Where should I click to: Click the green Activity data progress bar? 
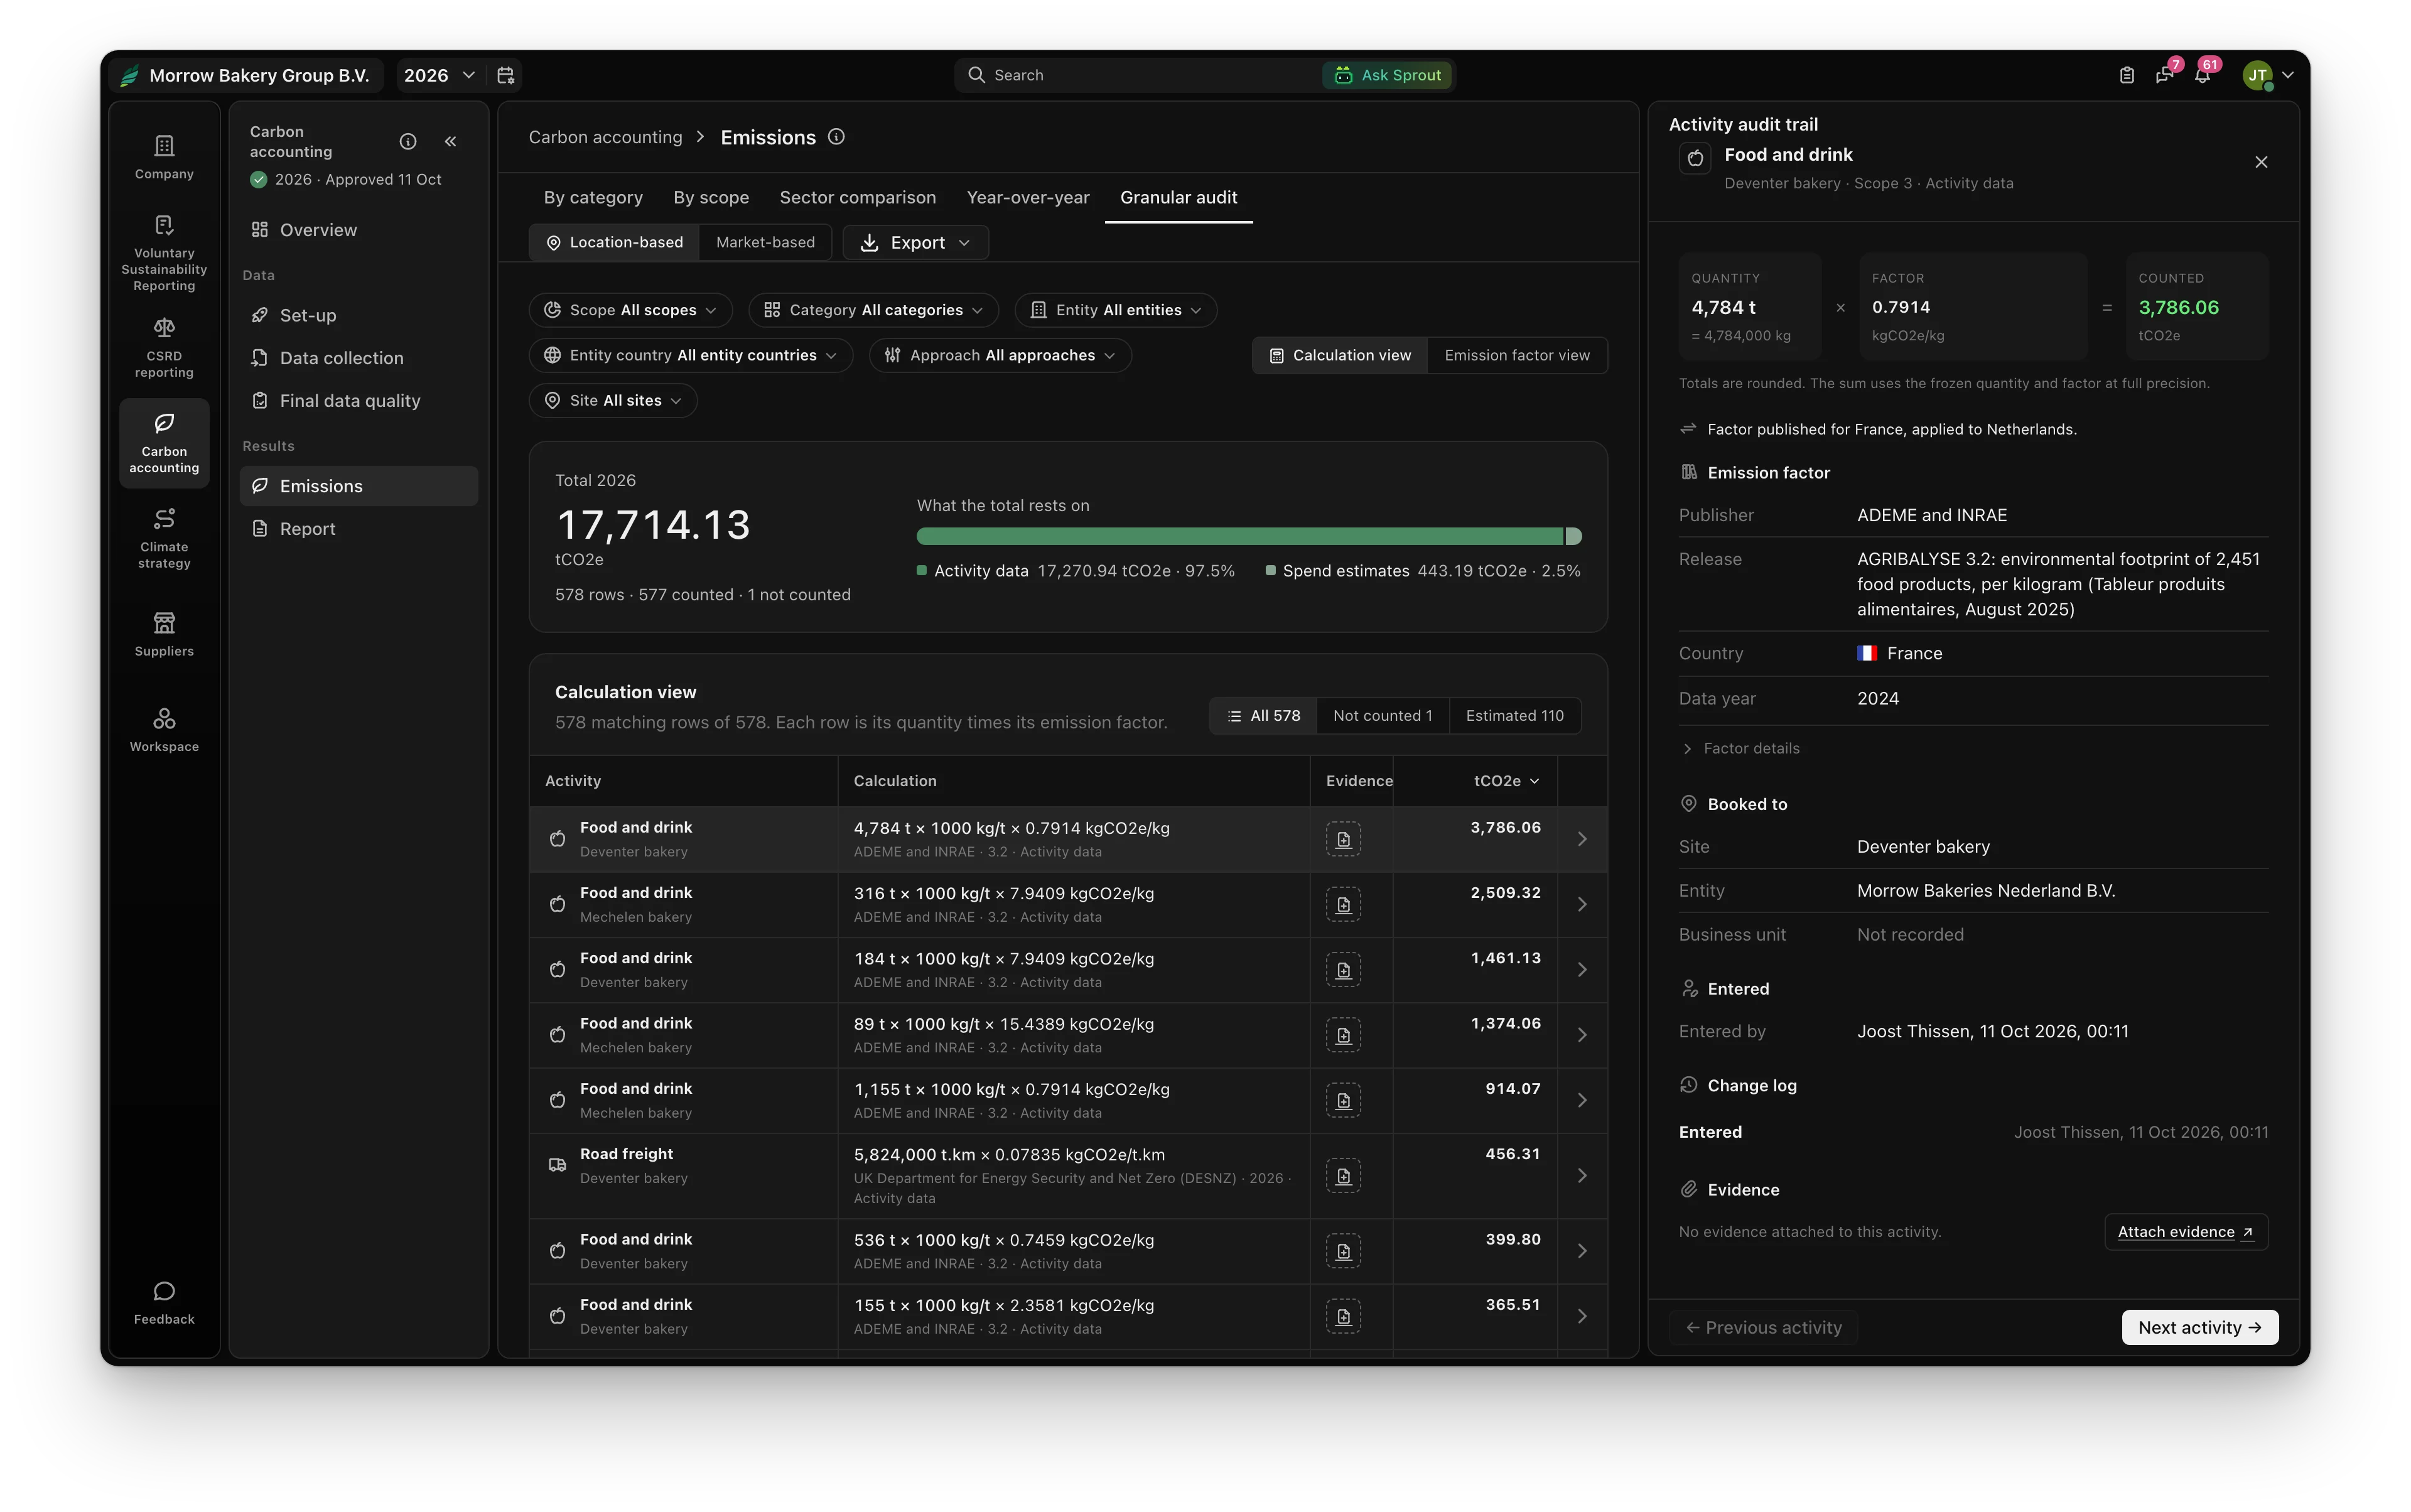pyautogui.click(x=1239, y=536)
